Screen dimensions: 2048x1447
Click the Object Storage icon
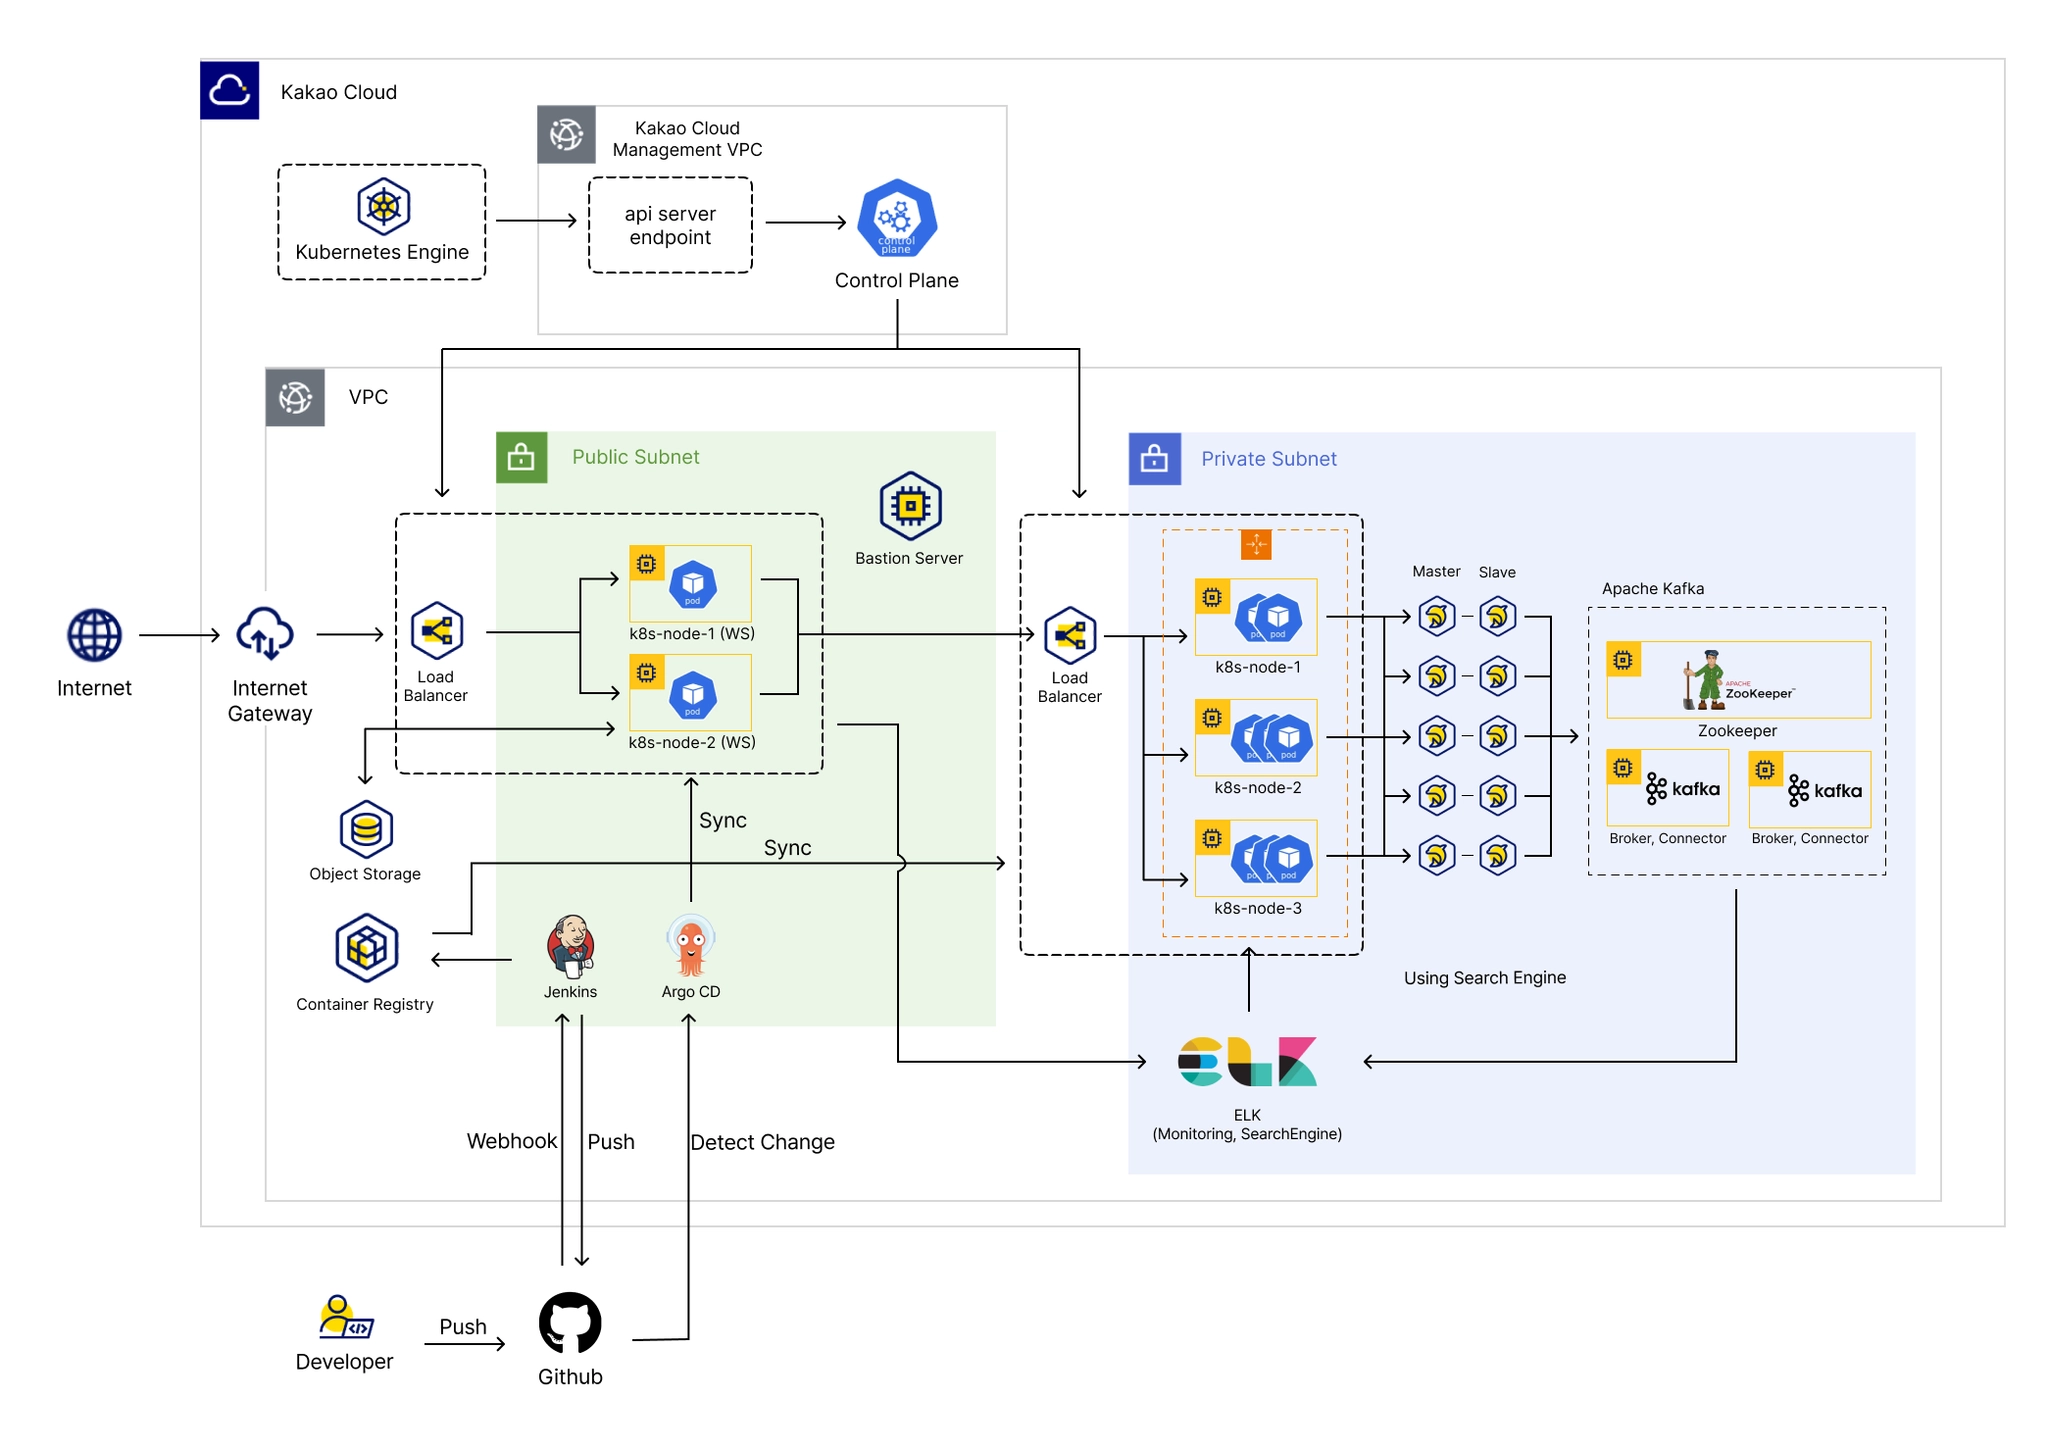(366, 829)
